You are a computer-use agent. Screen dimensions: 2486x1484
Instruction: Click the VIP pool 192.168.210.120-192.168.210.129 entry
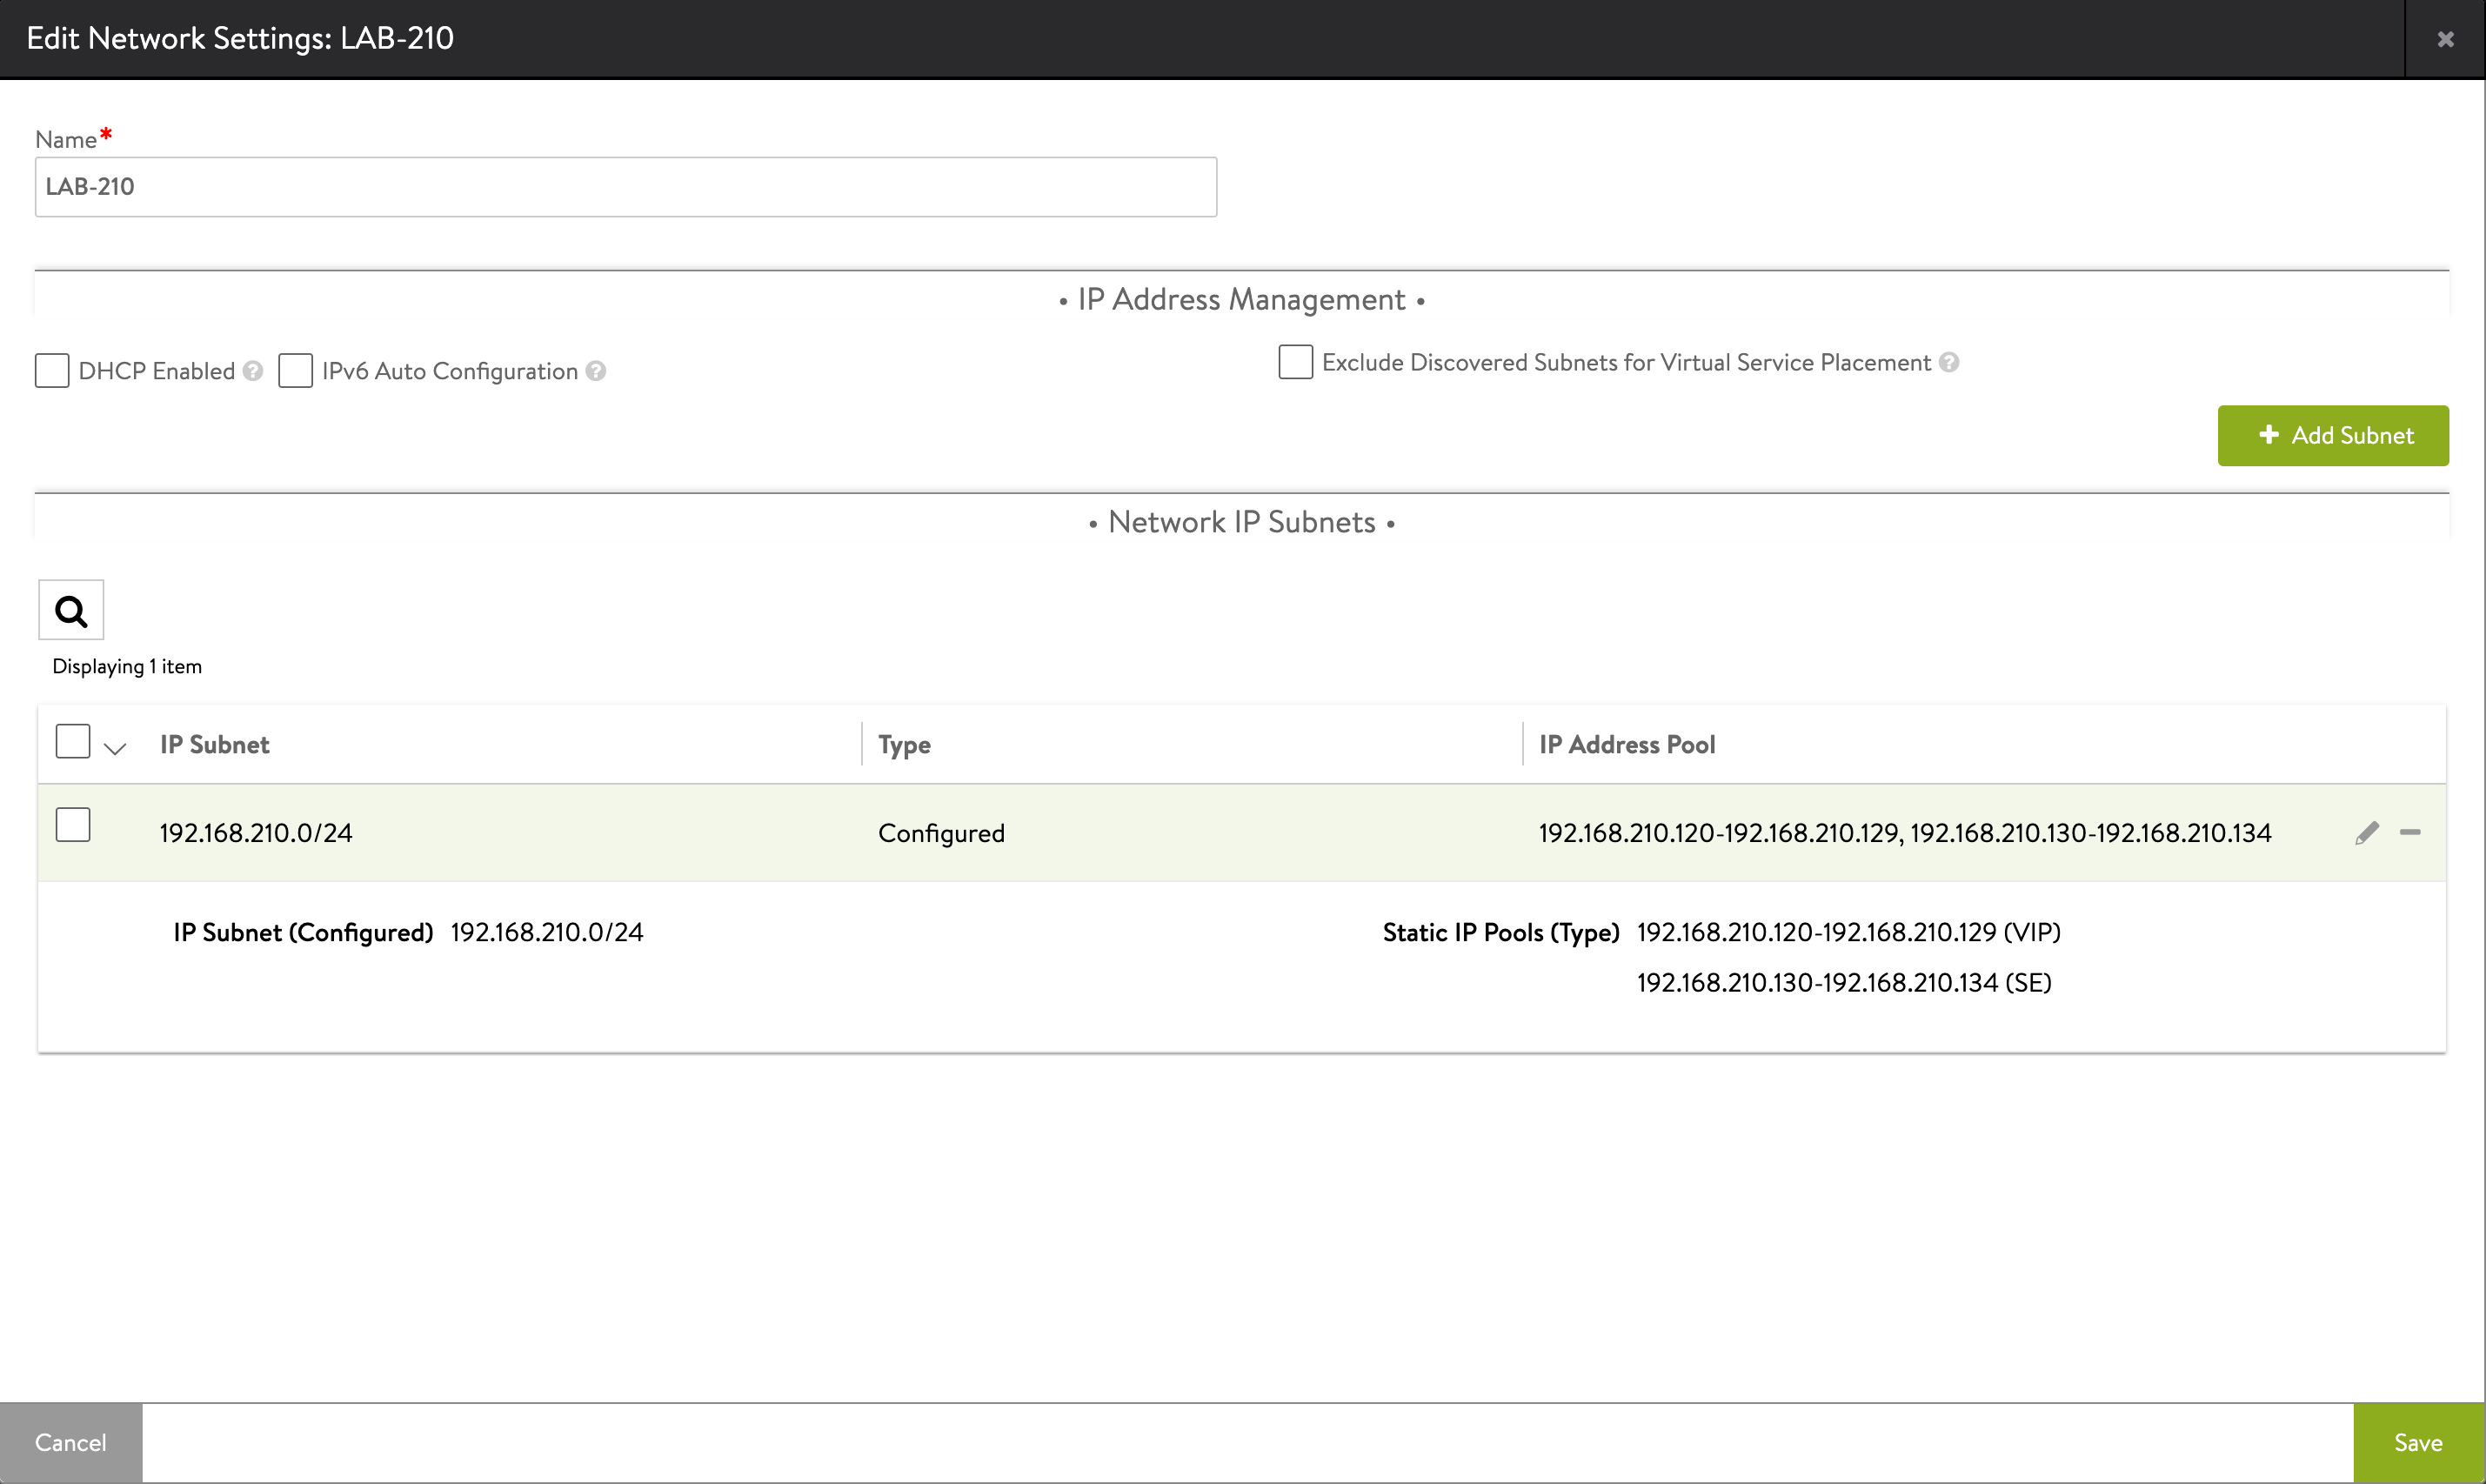(x=1848, y=932)
